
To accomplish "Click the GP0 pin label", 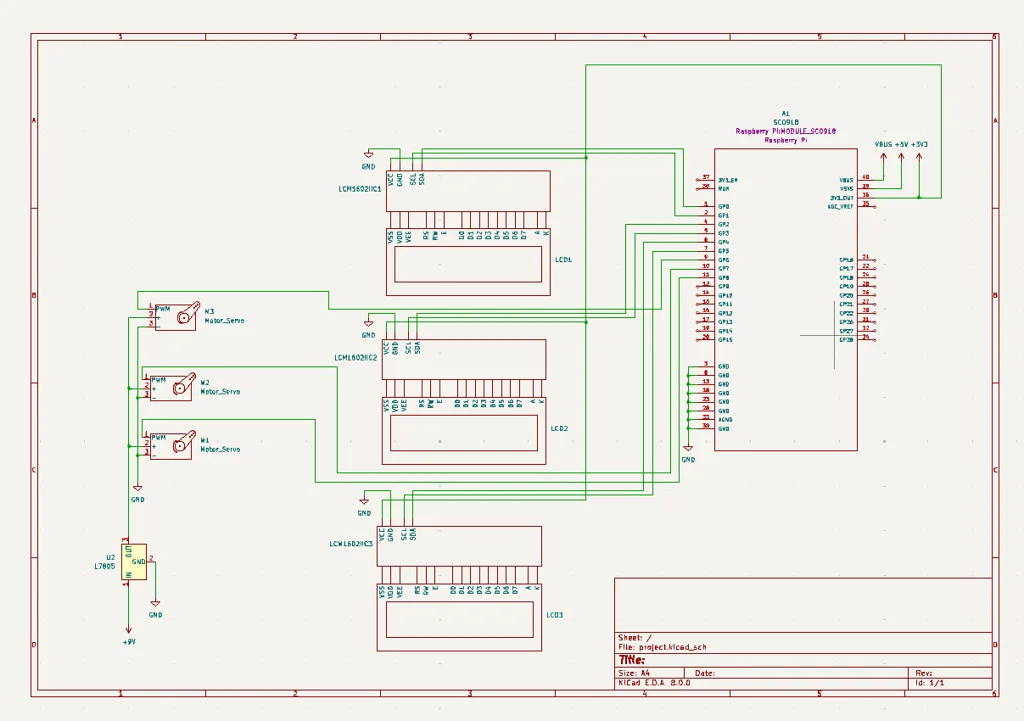I will (x=724, y=206).
